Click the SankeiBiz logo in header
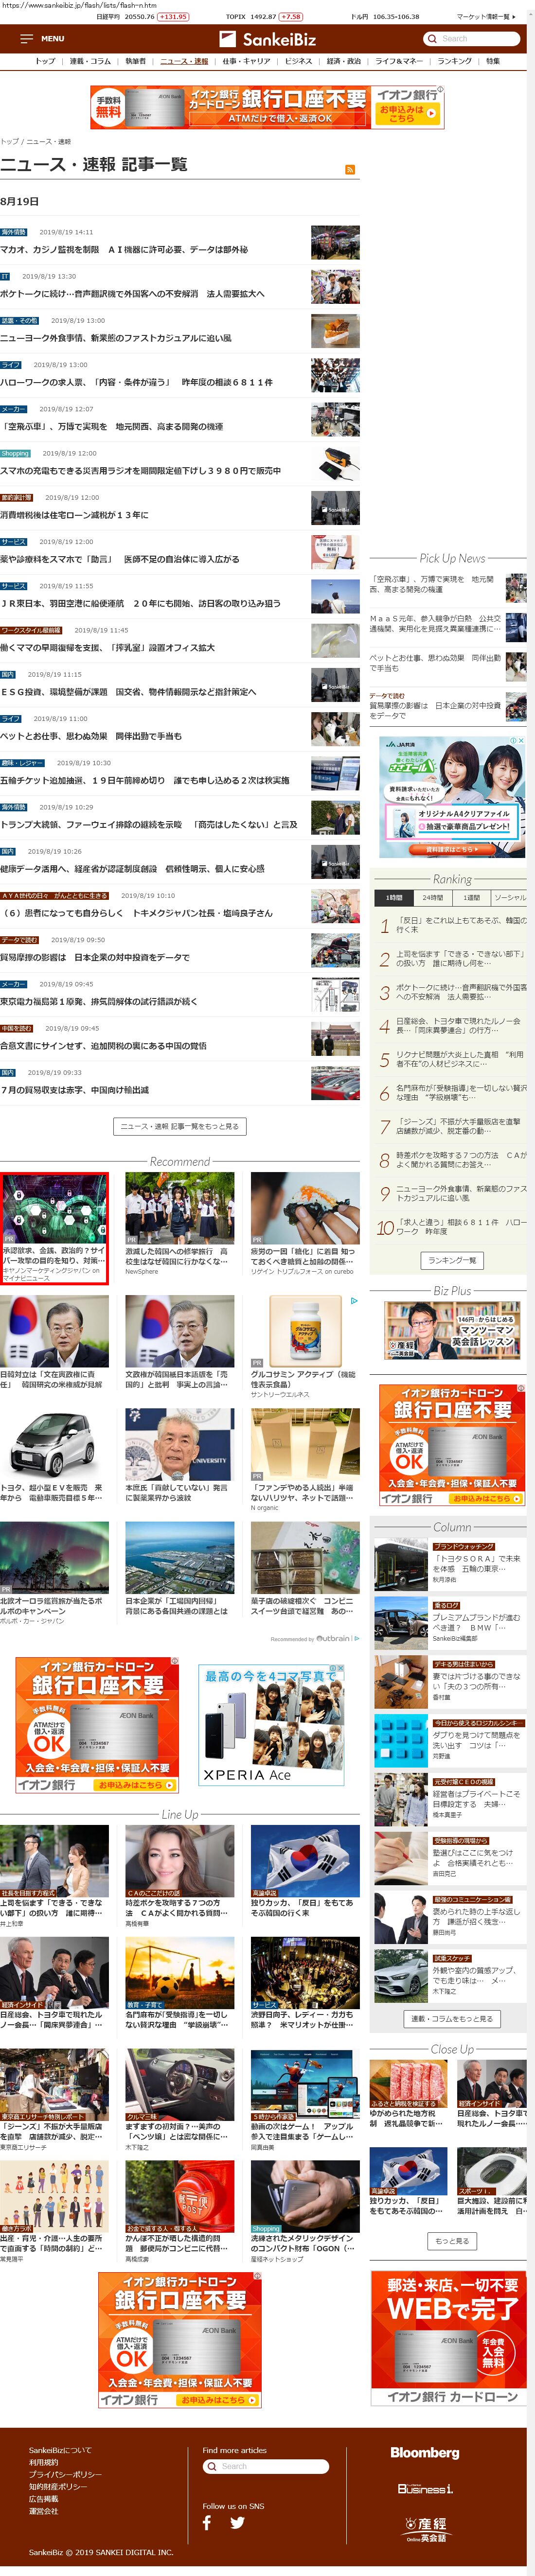This screenshot has height=2576, width=535. (x=267, y=39)
